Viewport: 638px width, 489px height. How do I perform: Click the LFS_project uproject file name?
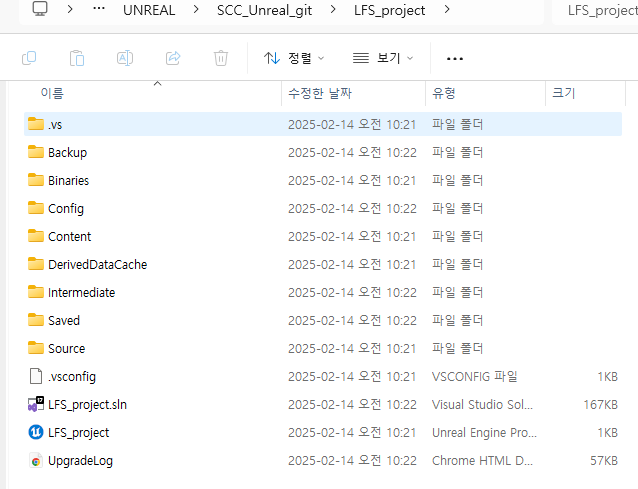pos(79,433)
